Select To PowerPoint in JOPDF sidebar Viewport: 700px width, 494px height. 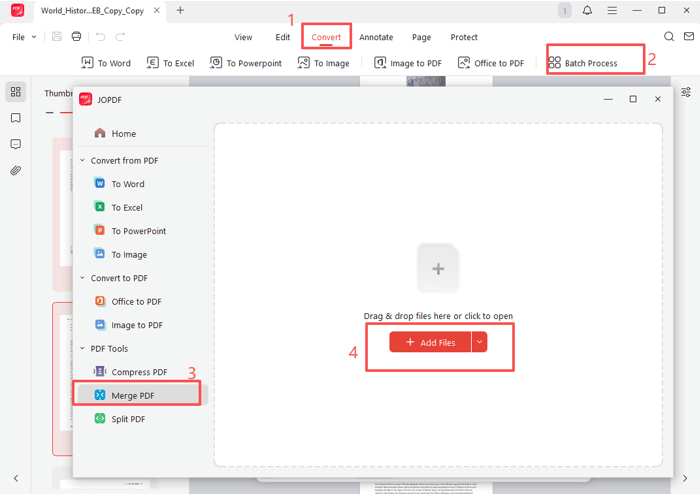(x=130, y=231)
